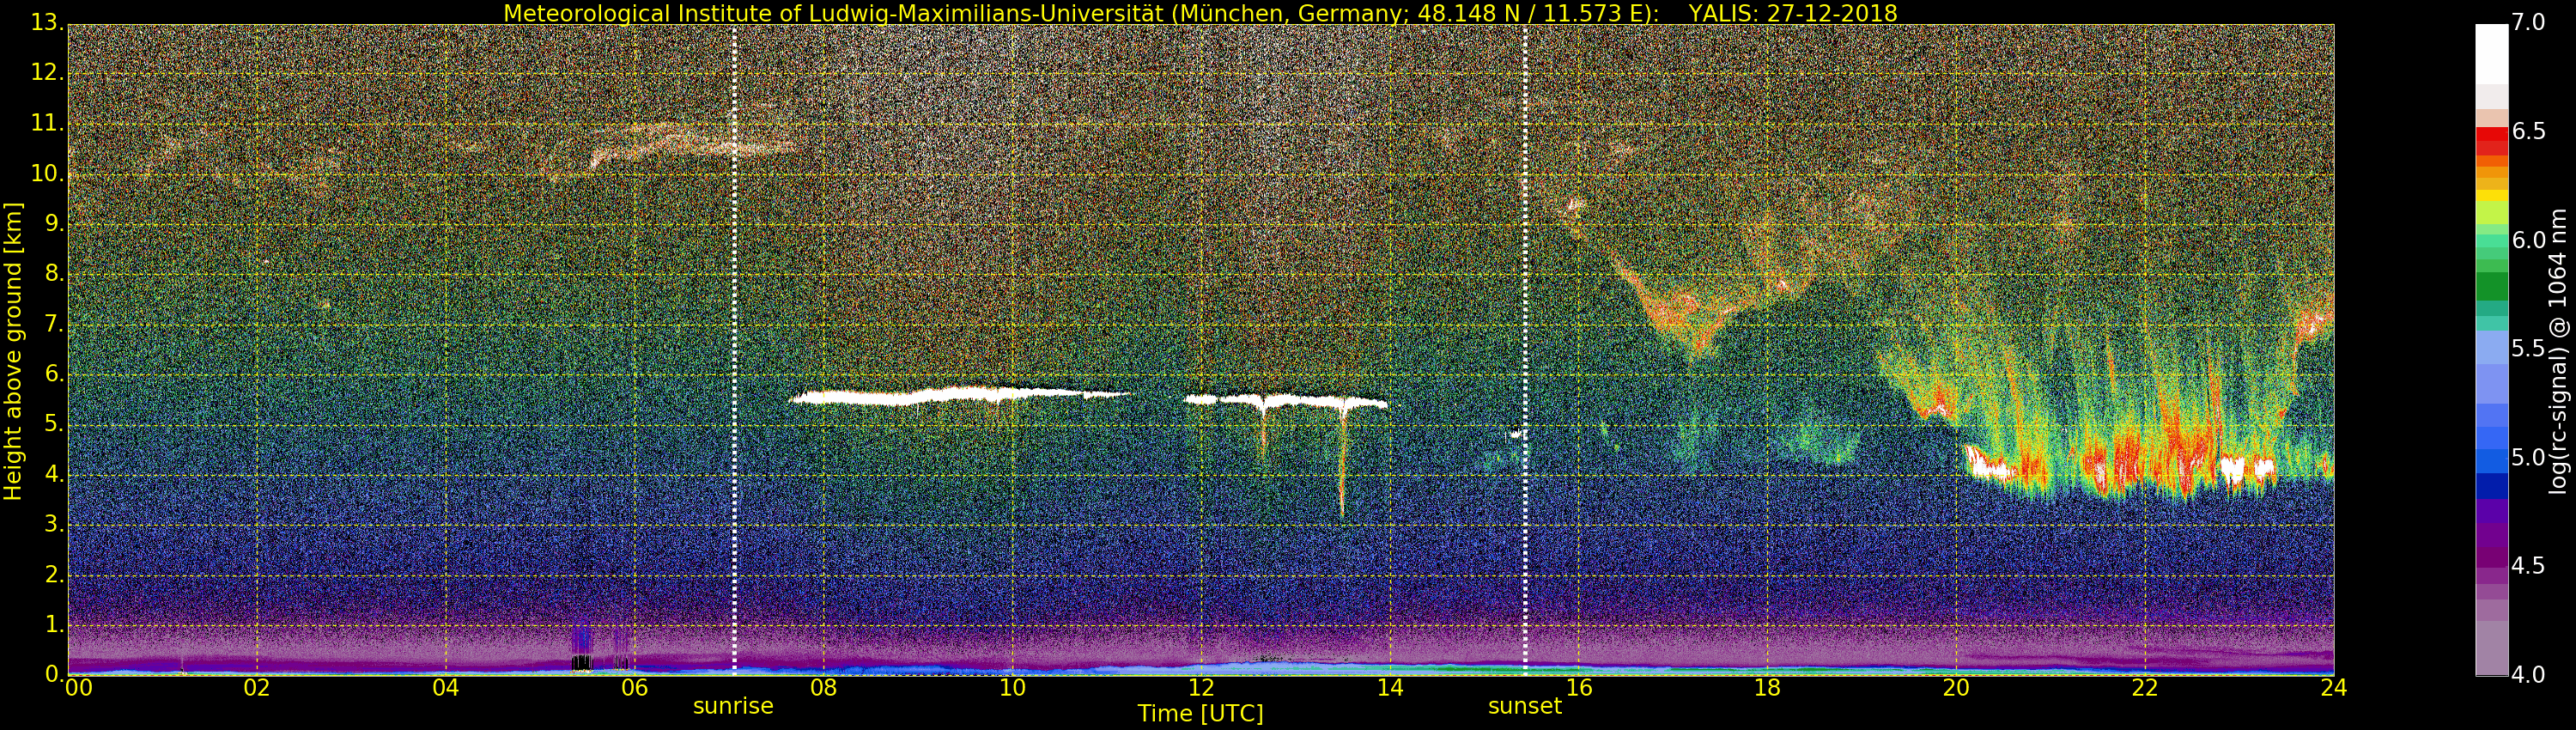Screen dimensions: 2576x730
Task: Click time axis tick label '22'
Action: (2146, 688)
